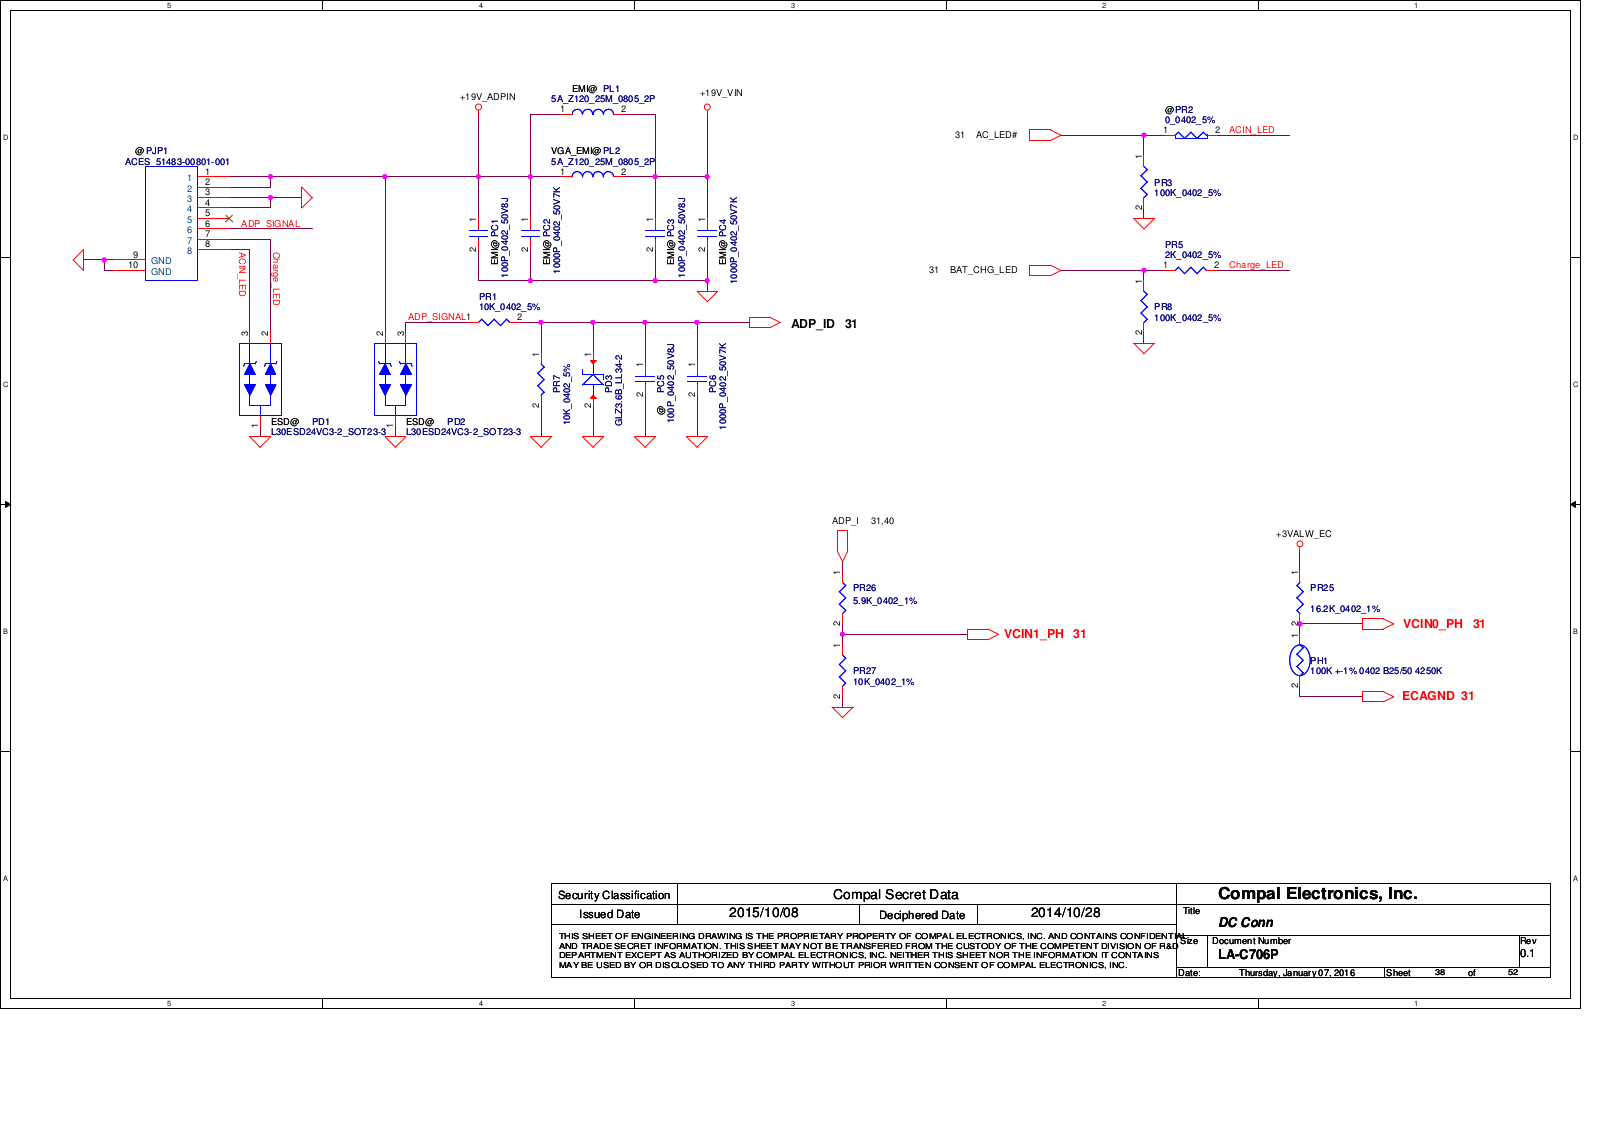The width and height of the screenshot is (1600, 1131).
Task: Select the PL2 inductor coil symbol
Action: 593,175
